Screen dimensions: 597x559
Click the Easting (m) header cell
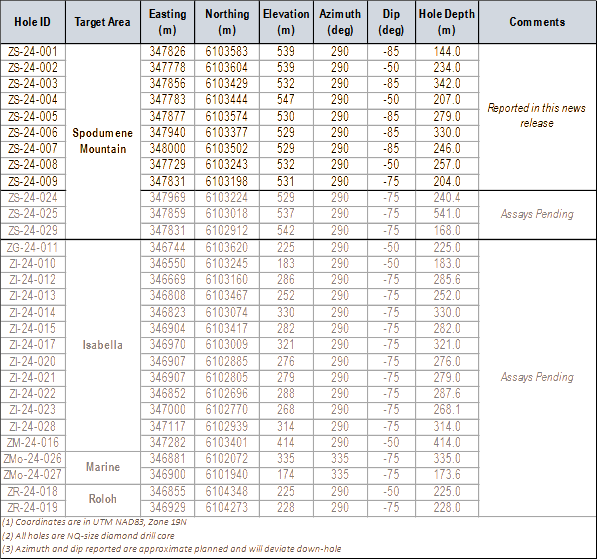point(168,22)
